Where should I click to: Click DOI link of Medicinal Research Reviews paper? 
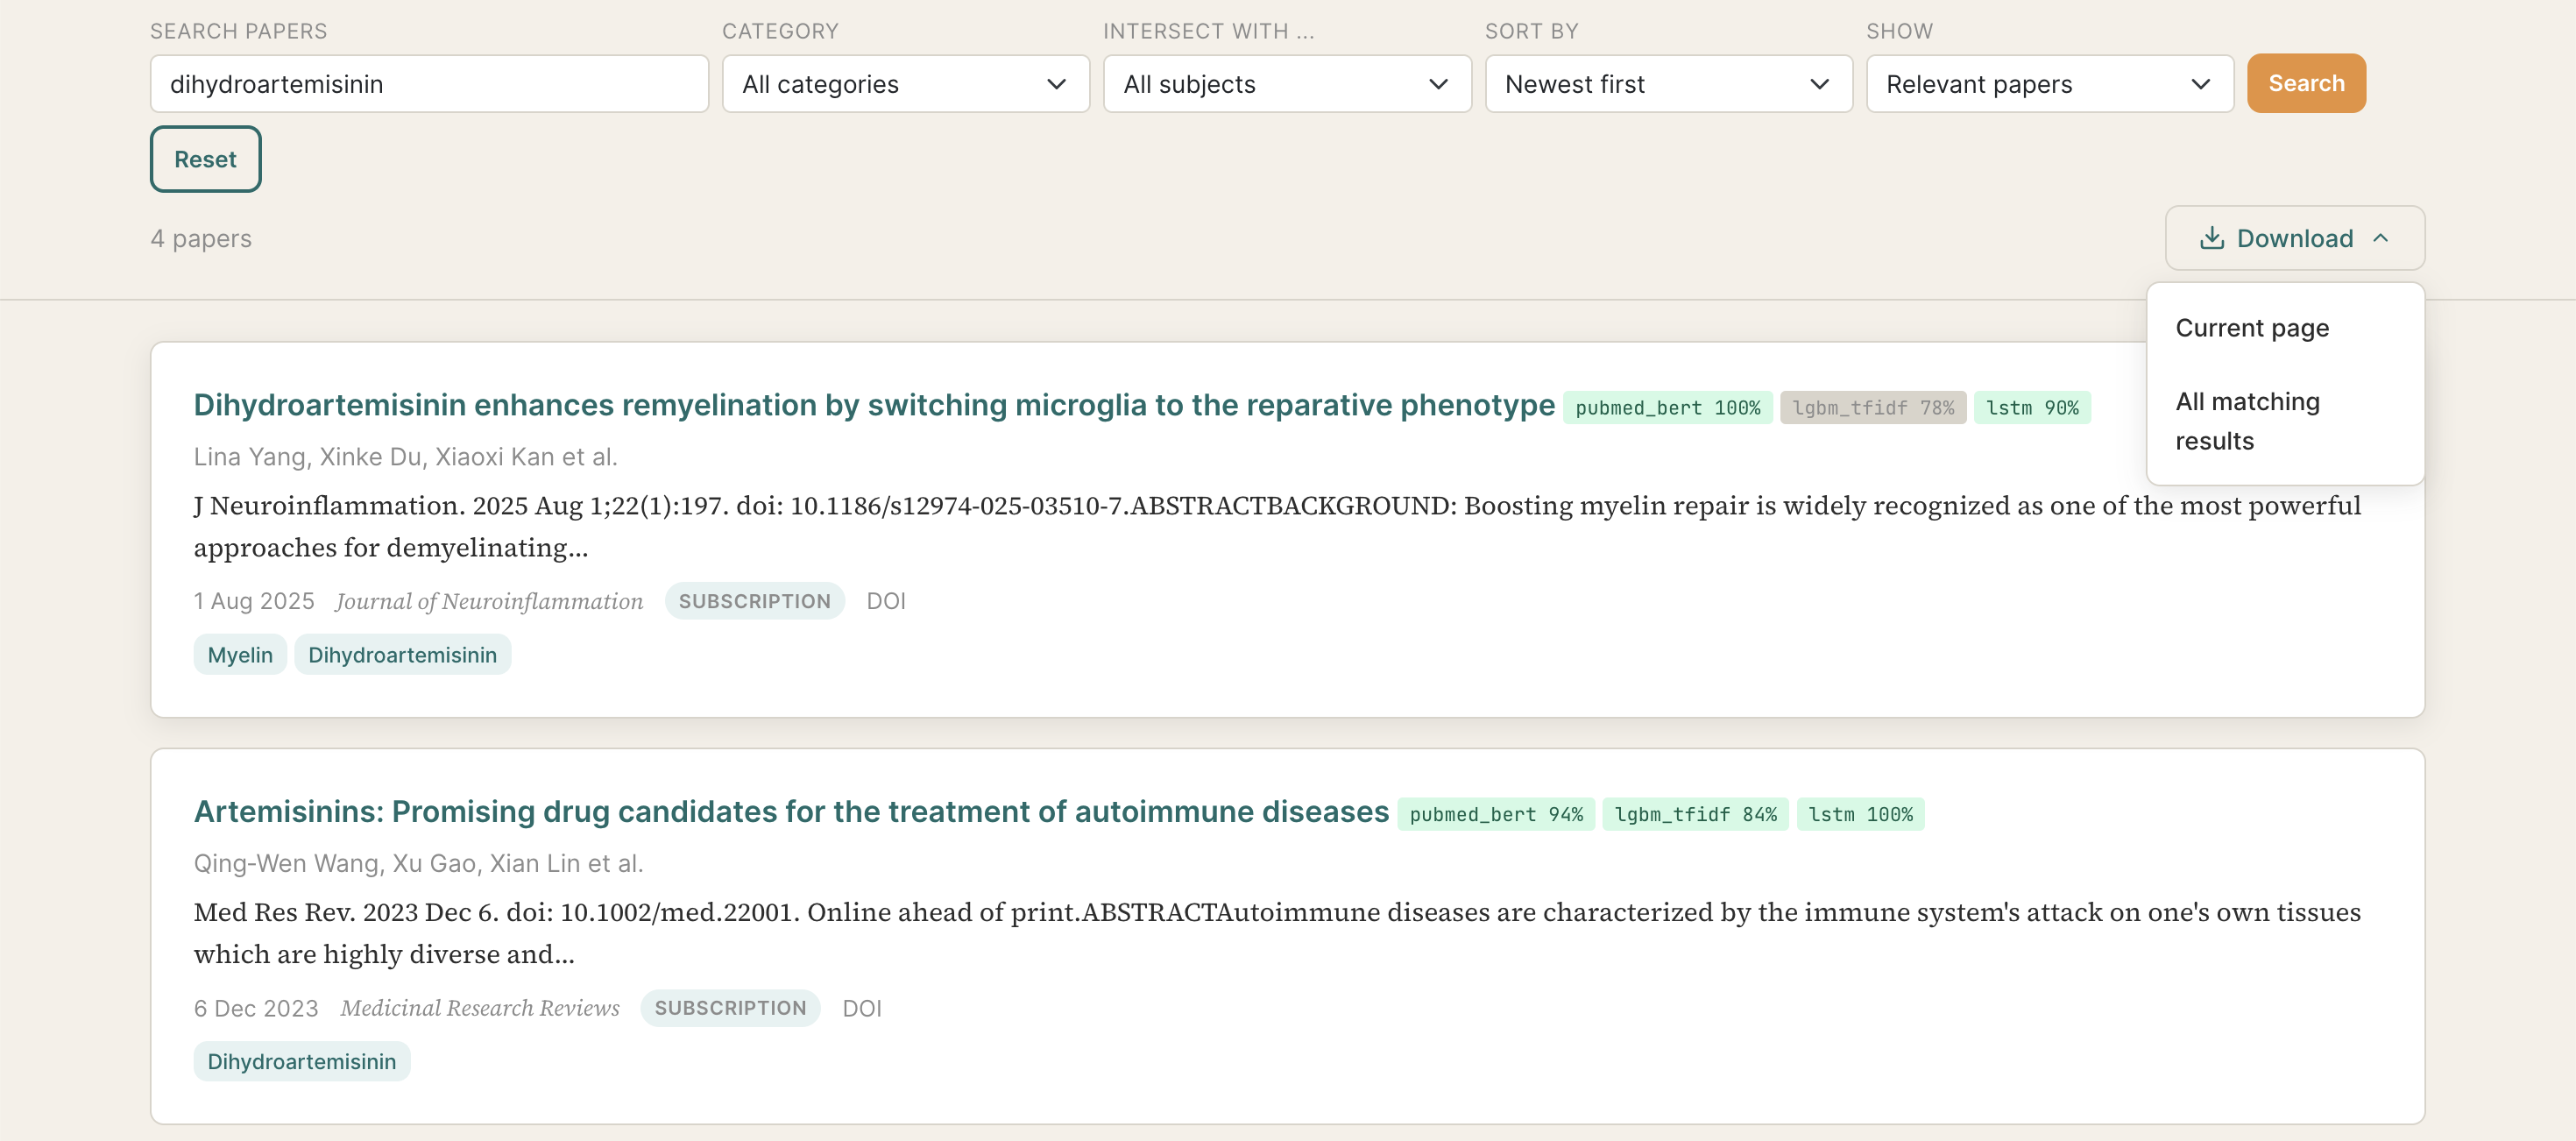pos(861,1008)
